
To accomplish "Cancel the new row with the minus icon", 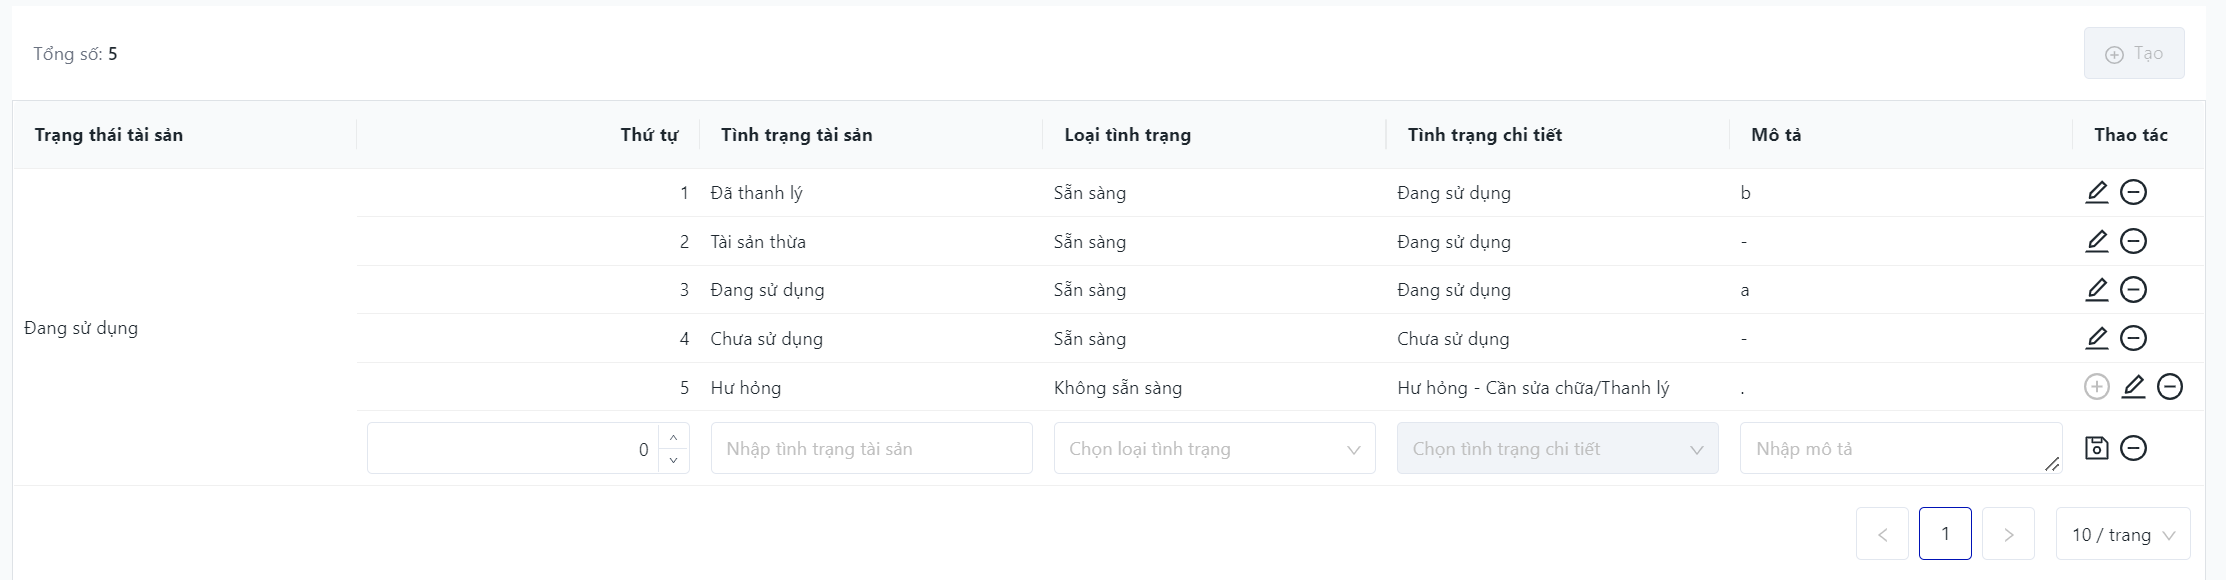I will click(x=2133, y=448).
